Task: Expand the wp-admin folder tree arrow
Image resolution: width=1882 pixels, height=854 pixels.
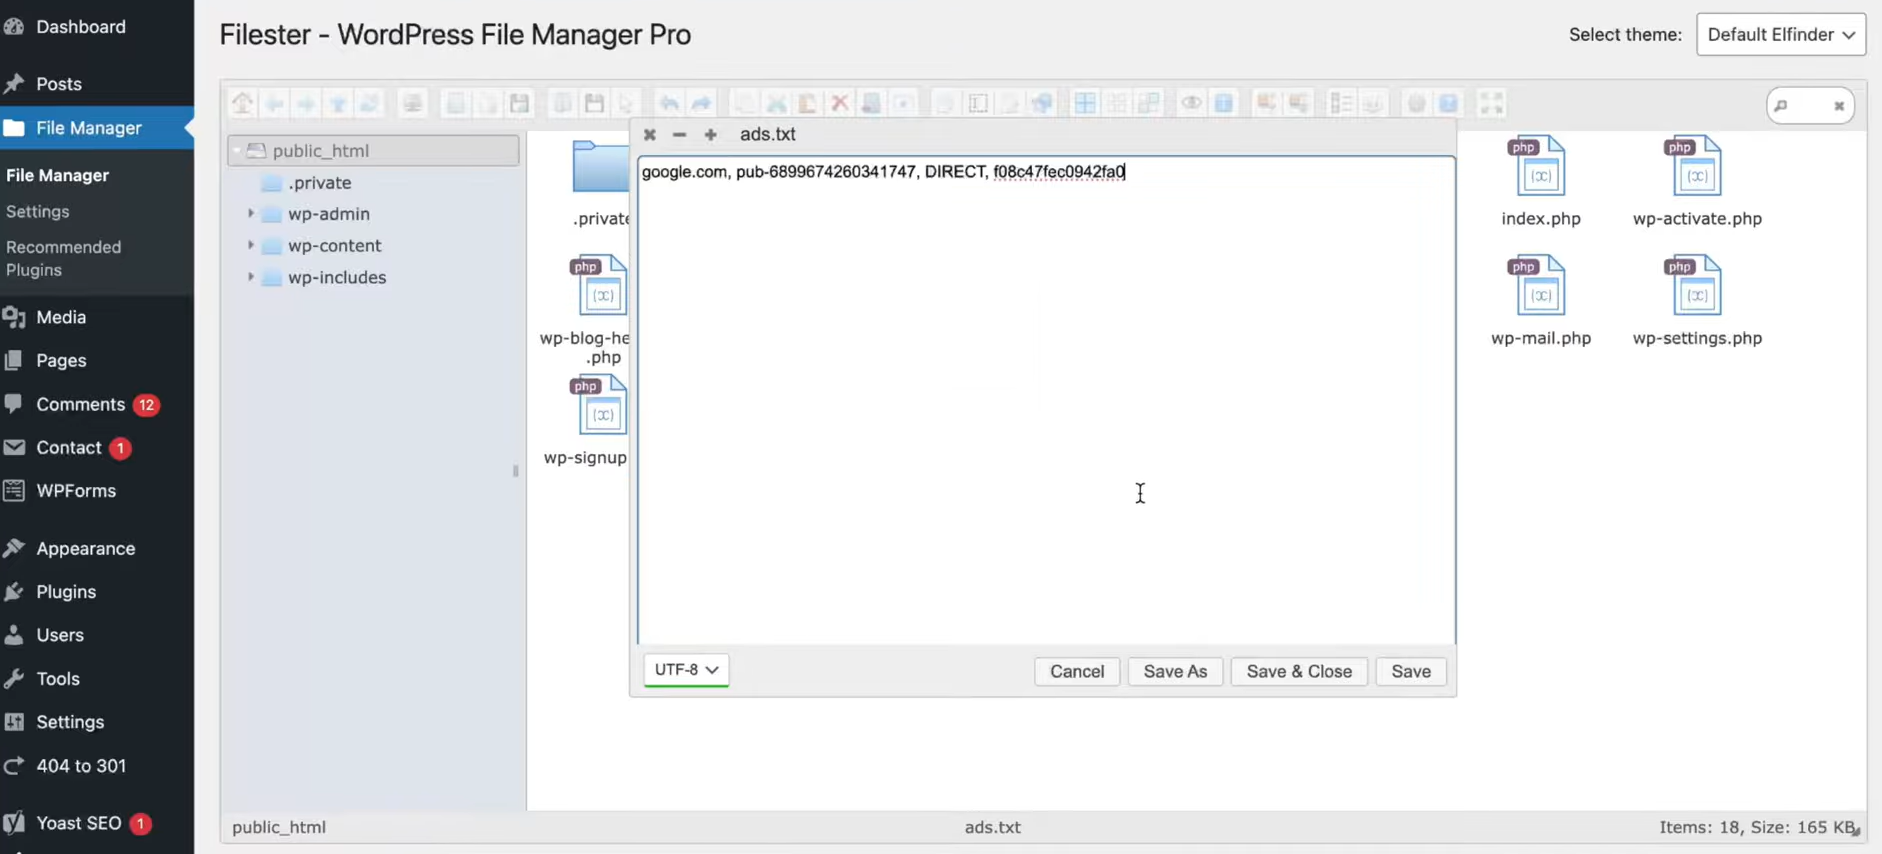Action: [250, 213]
